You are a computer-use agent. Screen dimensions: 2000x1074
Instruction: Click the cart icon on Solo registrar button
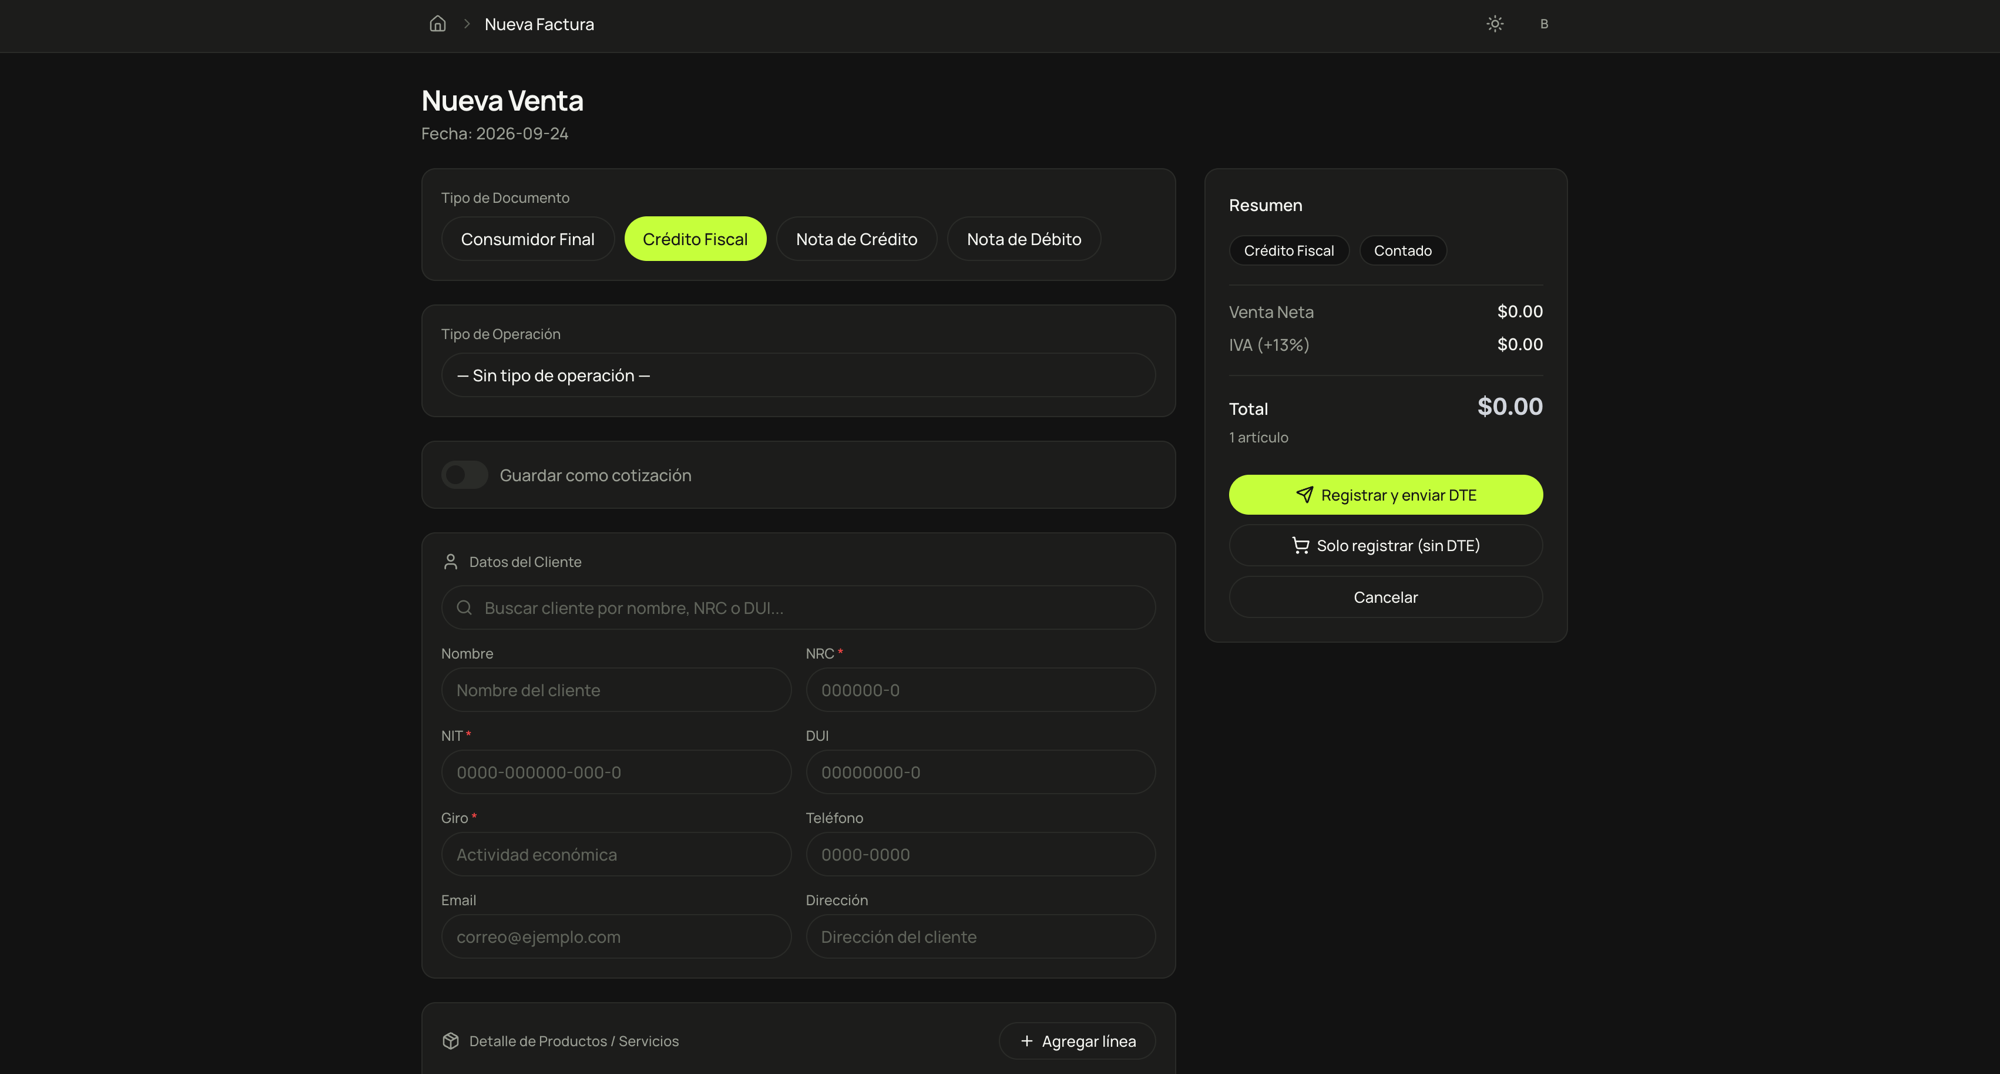(1300, 545)
